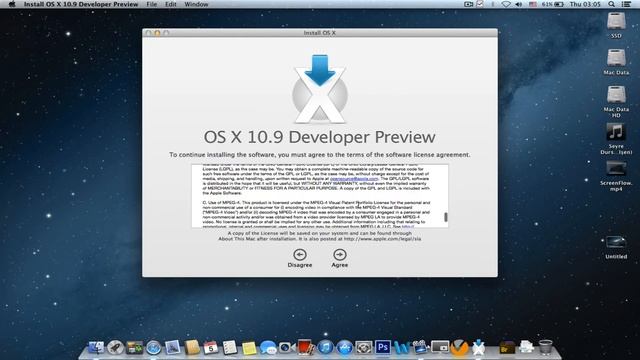Screen dimensions: 640x360
Task: Open Launchpad from the Dock
Action: [x=115, y=347]
